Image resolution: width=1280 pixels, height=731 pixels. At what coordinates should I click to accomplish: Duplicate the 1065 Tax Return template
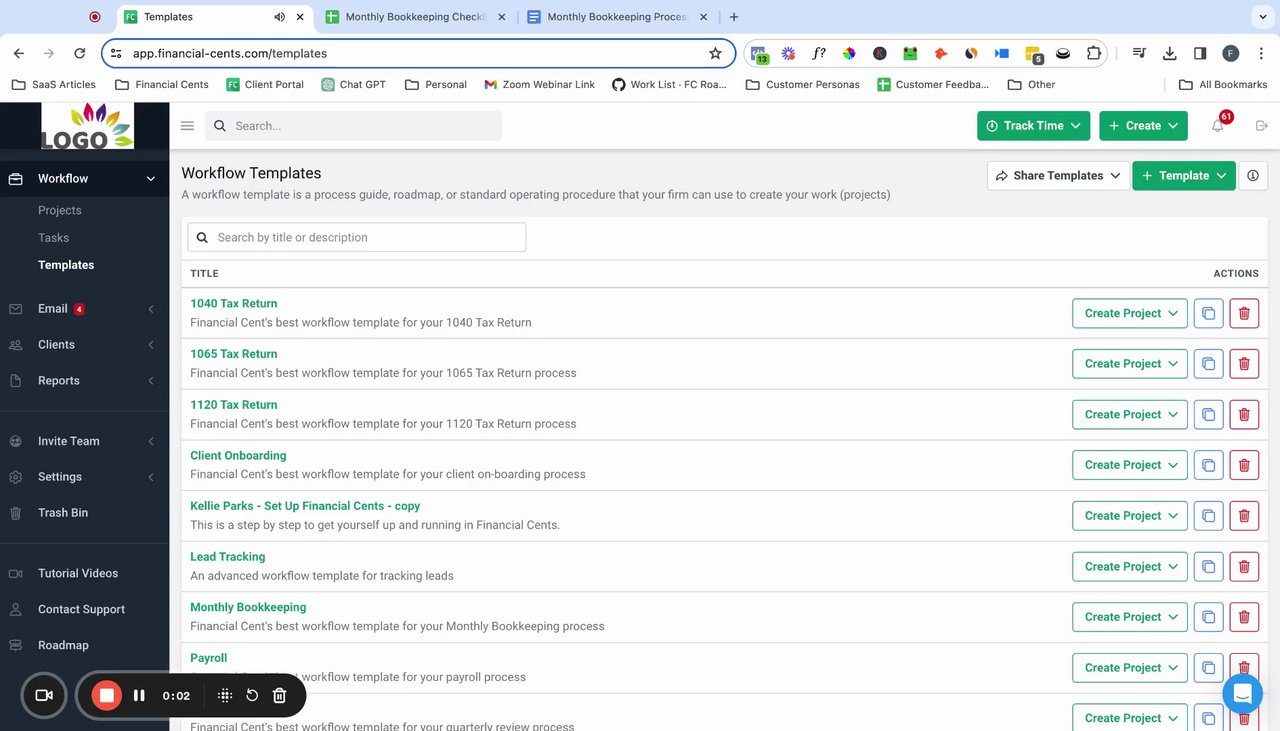tap(1208, 364)
